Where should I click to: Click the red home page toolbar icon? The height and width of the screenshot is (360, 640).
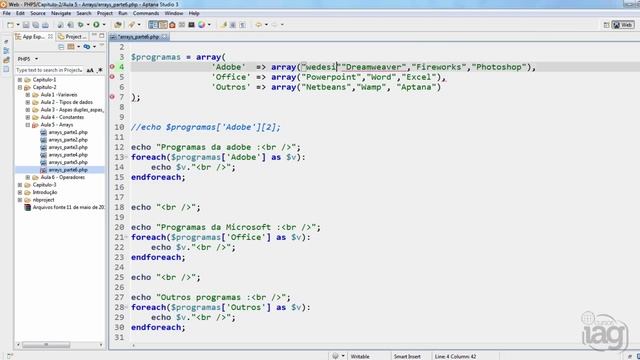coord(172,25)
